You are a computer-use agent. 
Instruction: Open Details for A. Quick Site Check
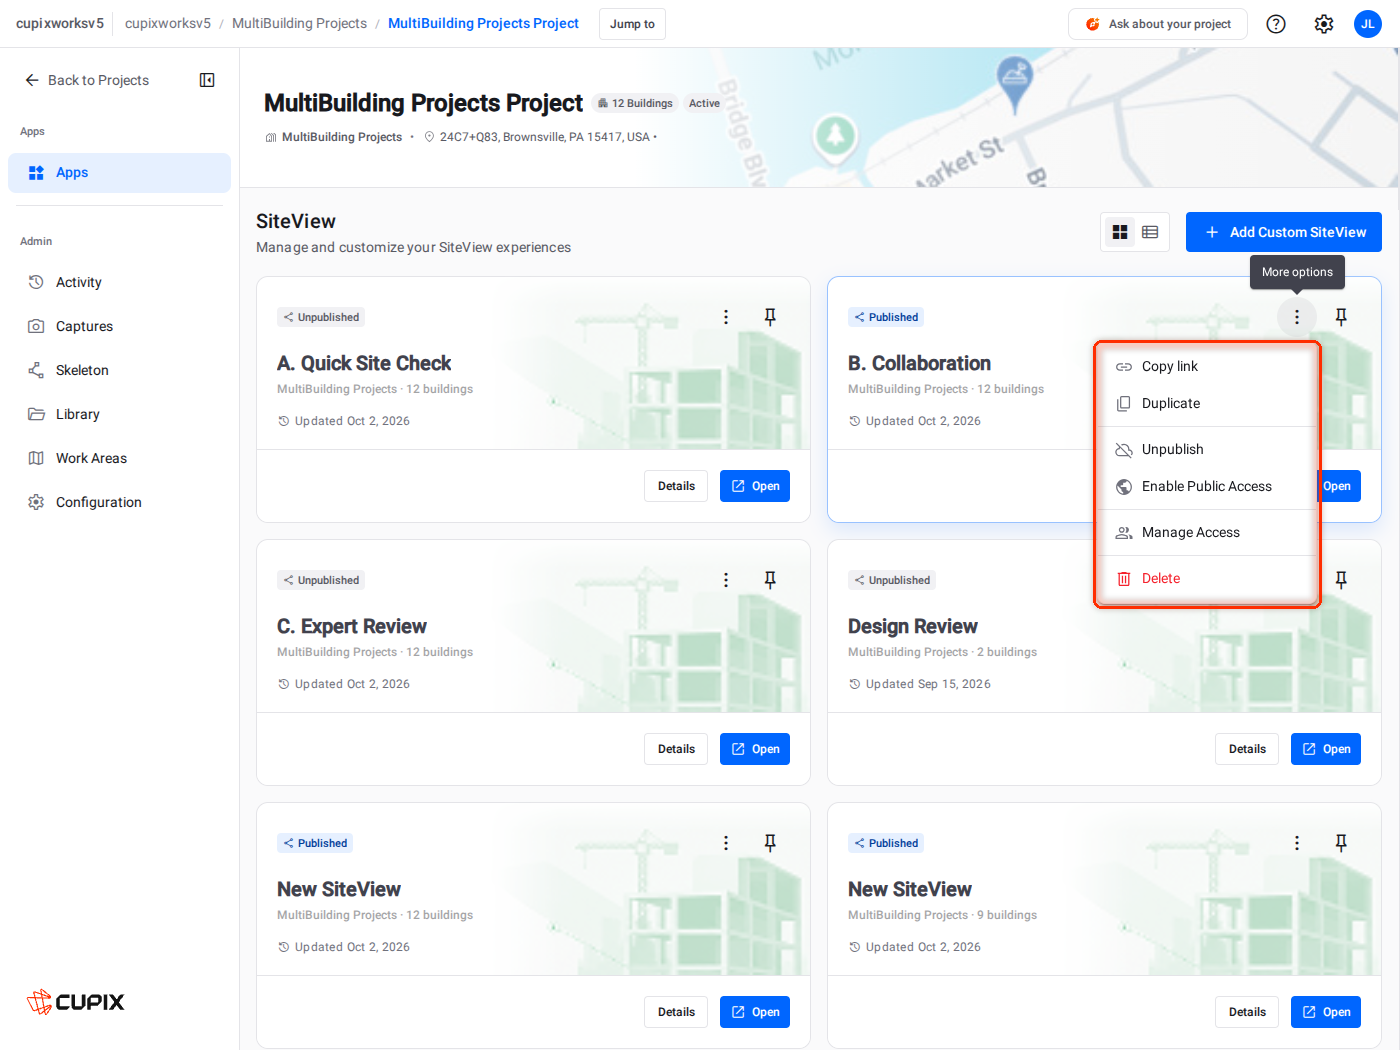(x=676, y=486)
